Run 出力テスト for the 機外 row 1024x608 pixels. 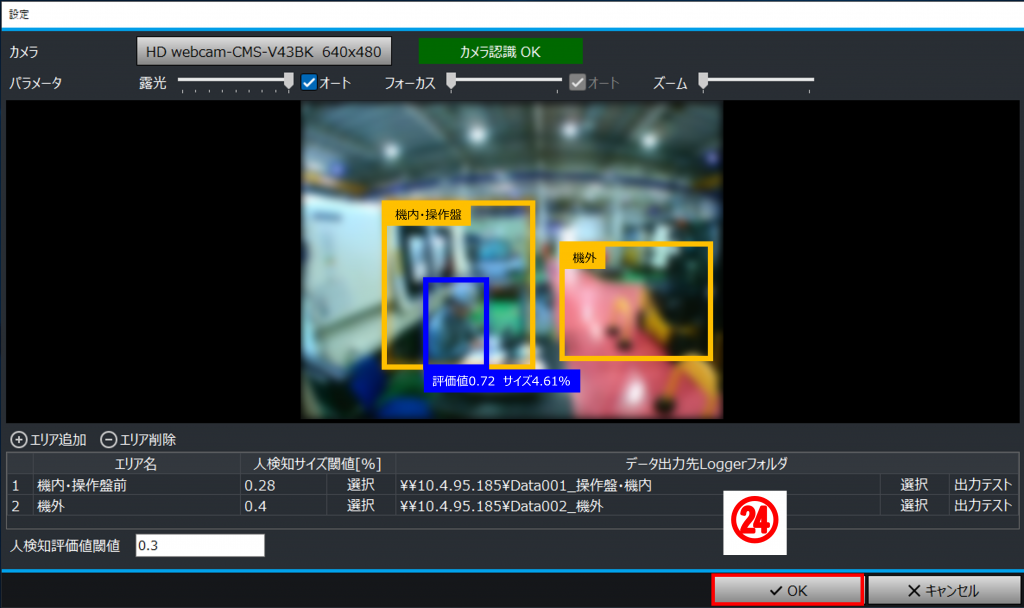[983, 505]
